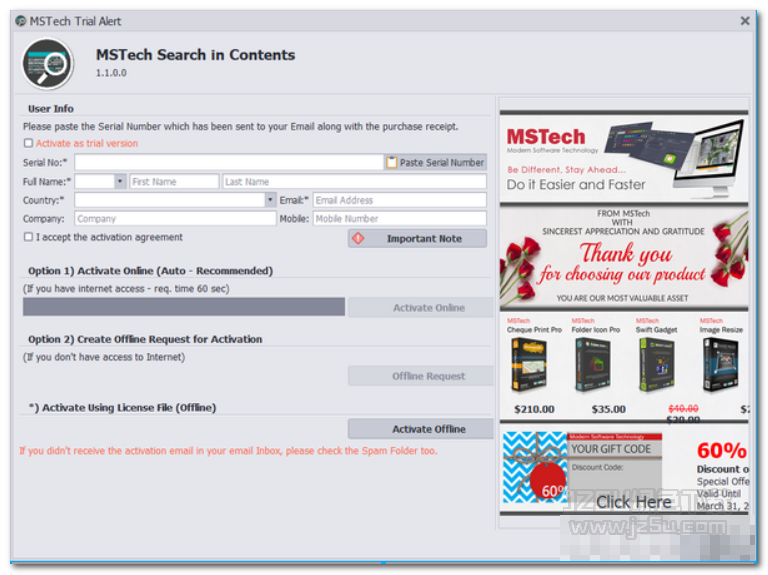Focus the Company input field

tap(175, 219)
